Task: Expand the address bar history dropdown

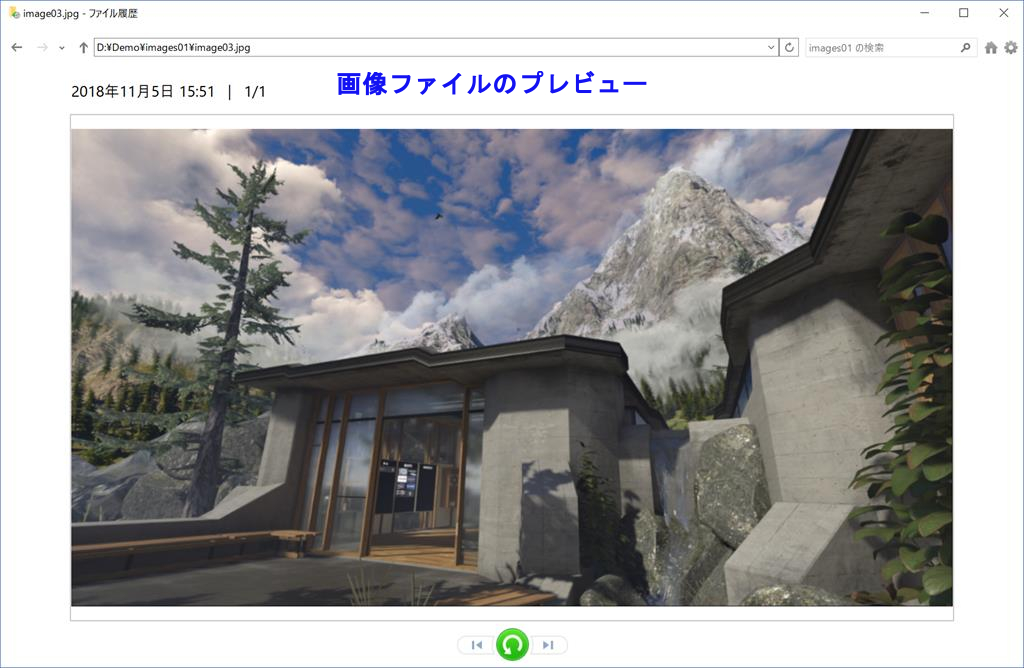Action: [770, 47]
